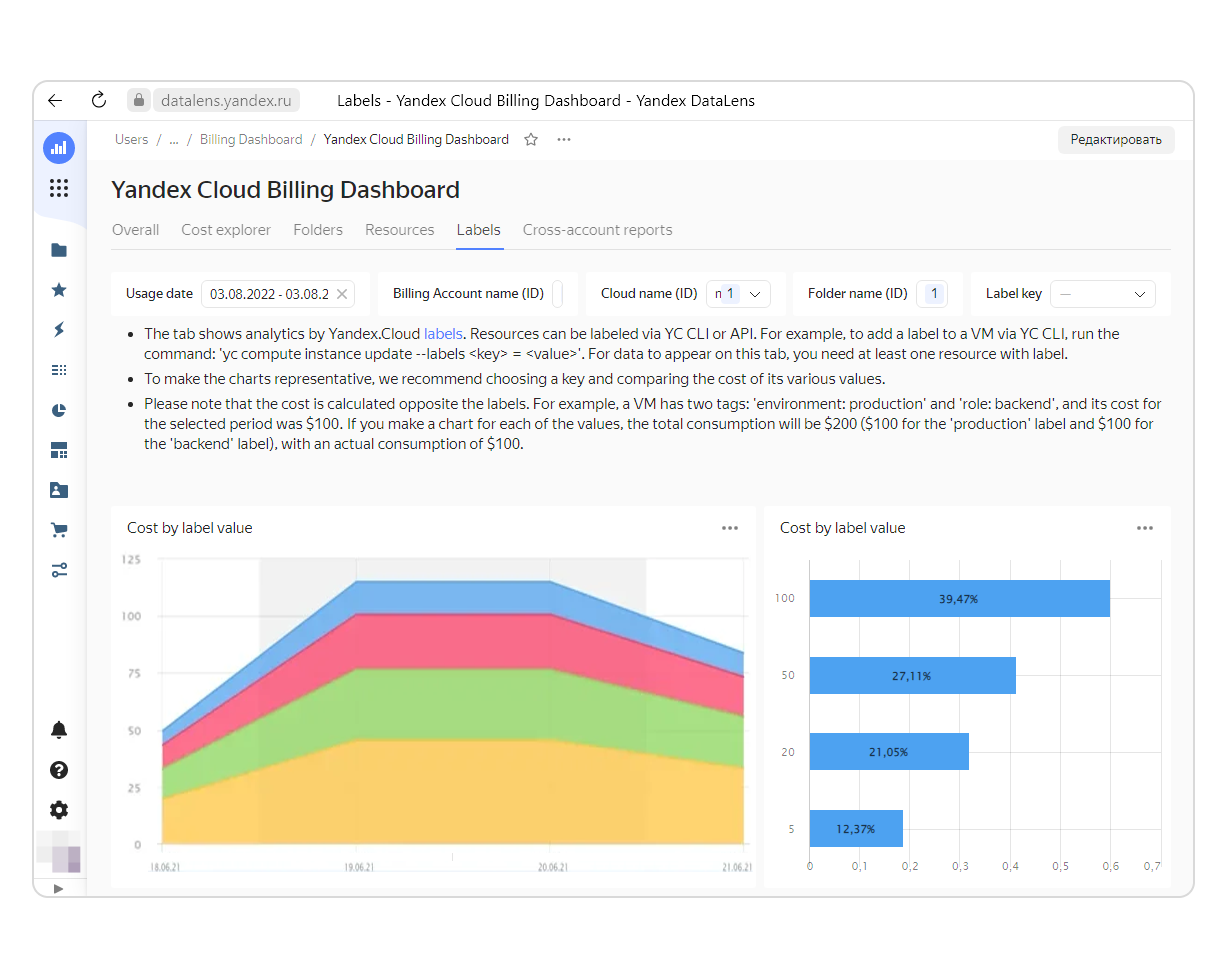This screenshot has width=1227, height=978.
Task: Open service settings sliders icon in sidebar
Action: click(59, 570)
